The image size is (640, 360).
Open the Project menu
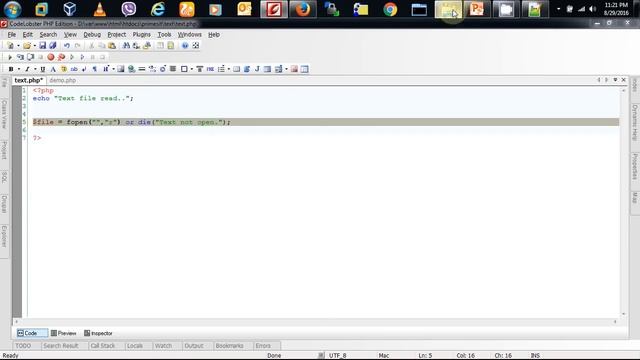(116, 35)
